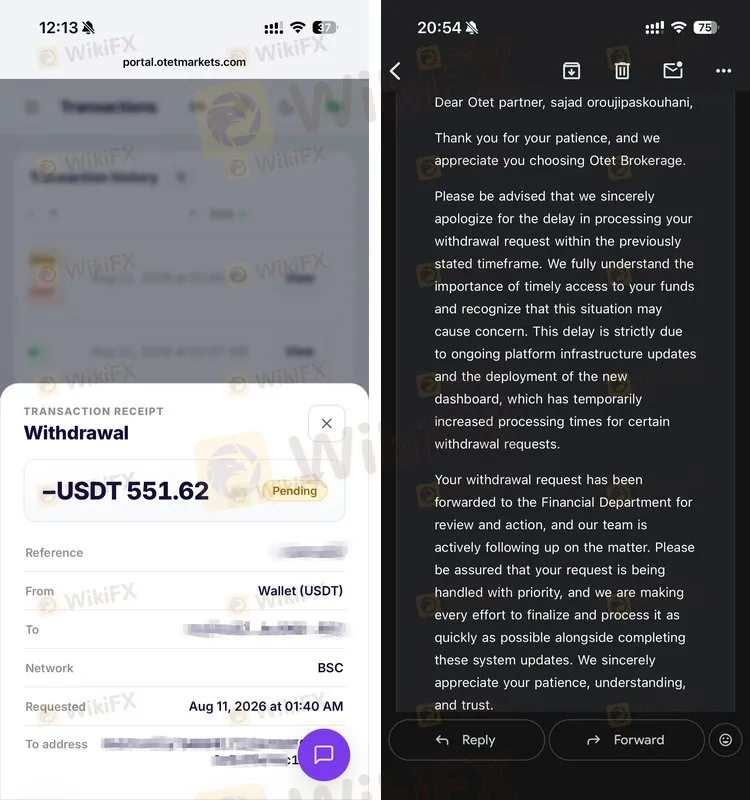The height and width of the screenshot is (800, 750).
Task: Archive the email with the download-box icon
Action: coord(571,70)
